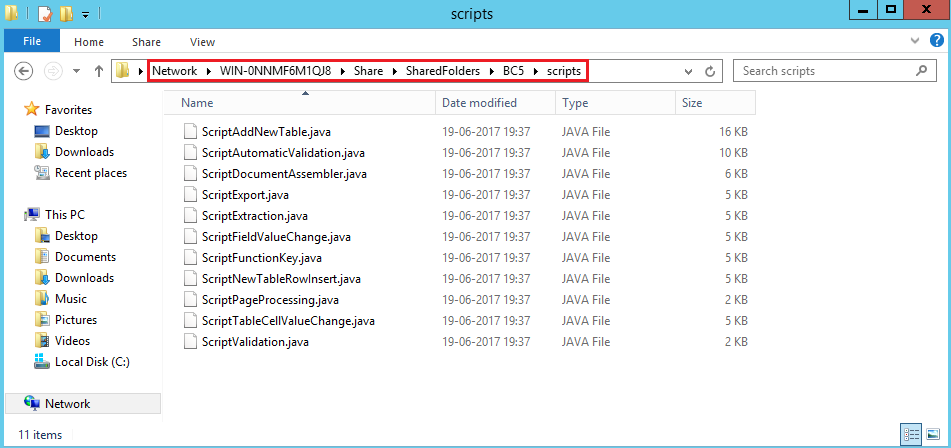Open the Home ribbon tab

pyautogui.click(x=89, y=42)
